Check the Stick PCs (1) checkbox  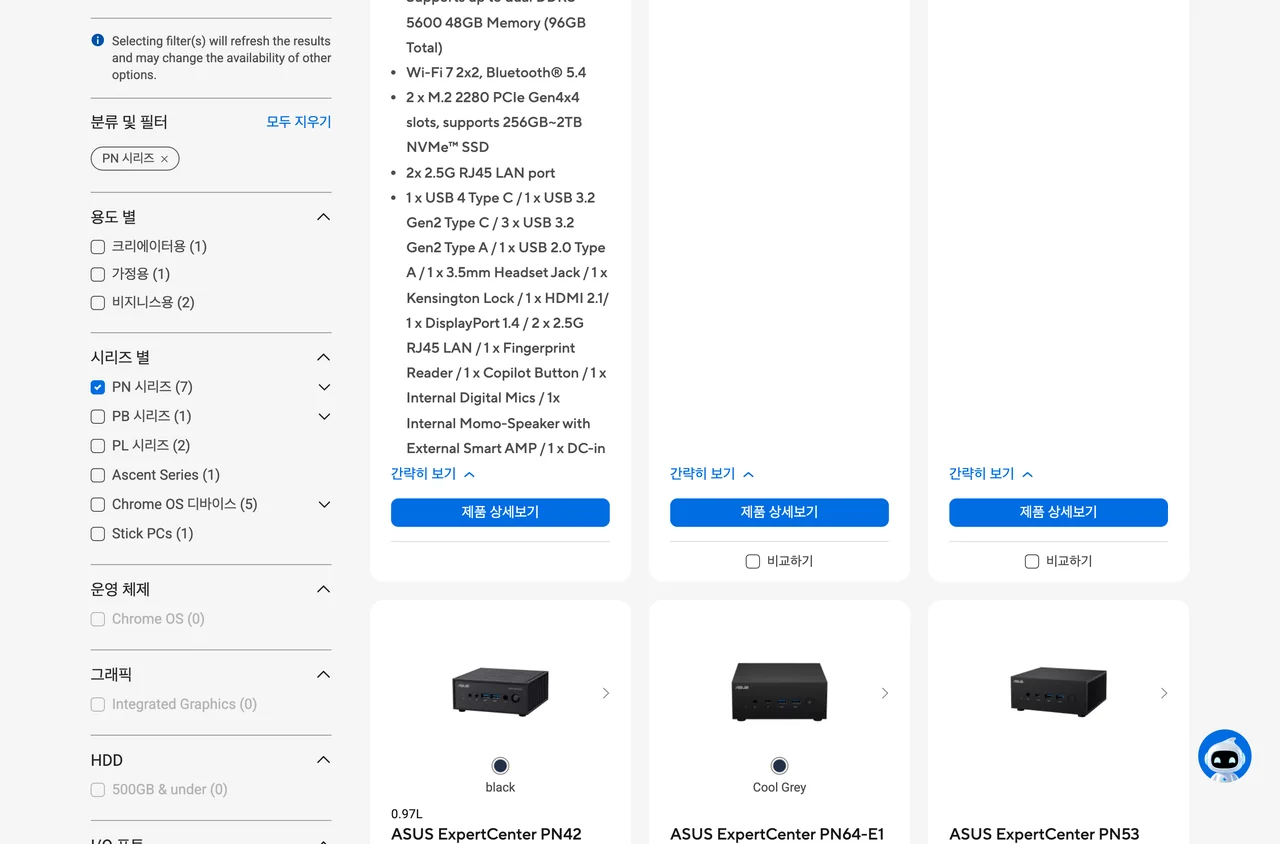[x=98, y=534]
